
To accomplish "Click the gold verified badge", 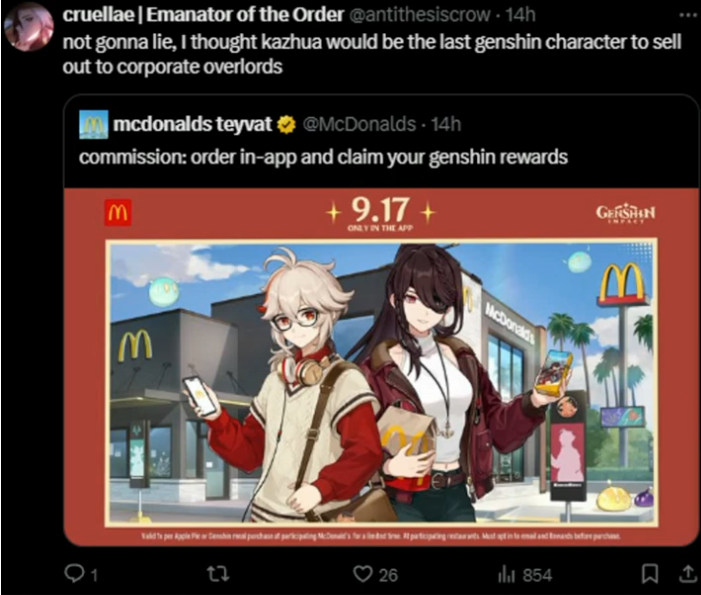I will coord(287,125).
